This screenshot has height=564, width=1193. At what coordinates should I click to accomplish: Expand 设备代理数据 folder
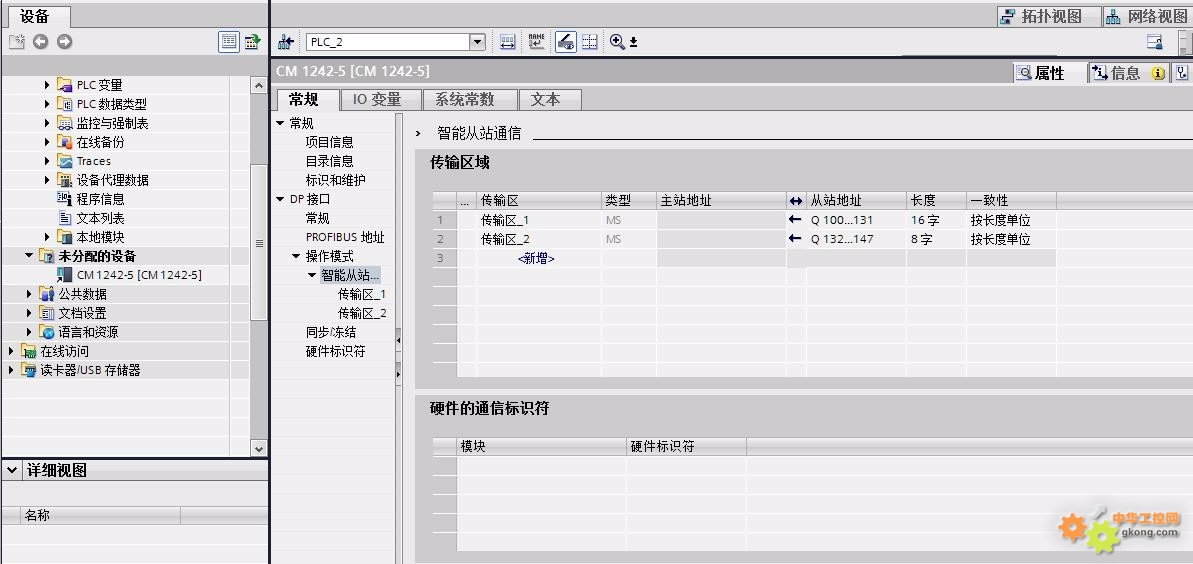click(48, 180)
